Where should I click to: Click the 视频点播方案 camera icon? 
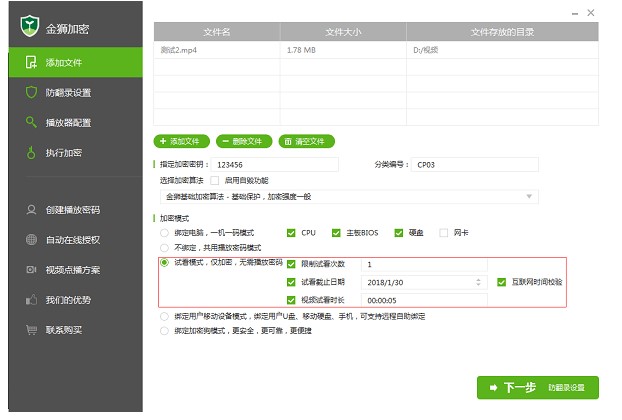point(31,270)
